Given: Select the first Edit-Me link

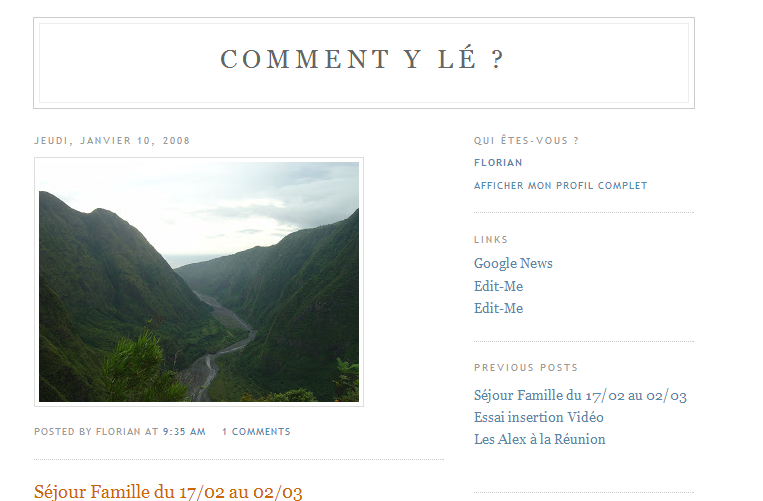Looking at the screenshot, I should click(498, 286).
